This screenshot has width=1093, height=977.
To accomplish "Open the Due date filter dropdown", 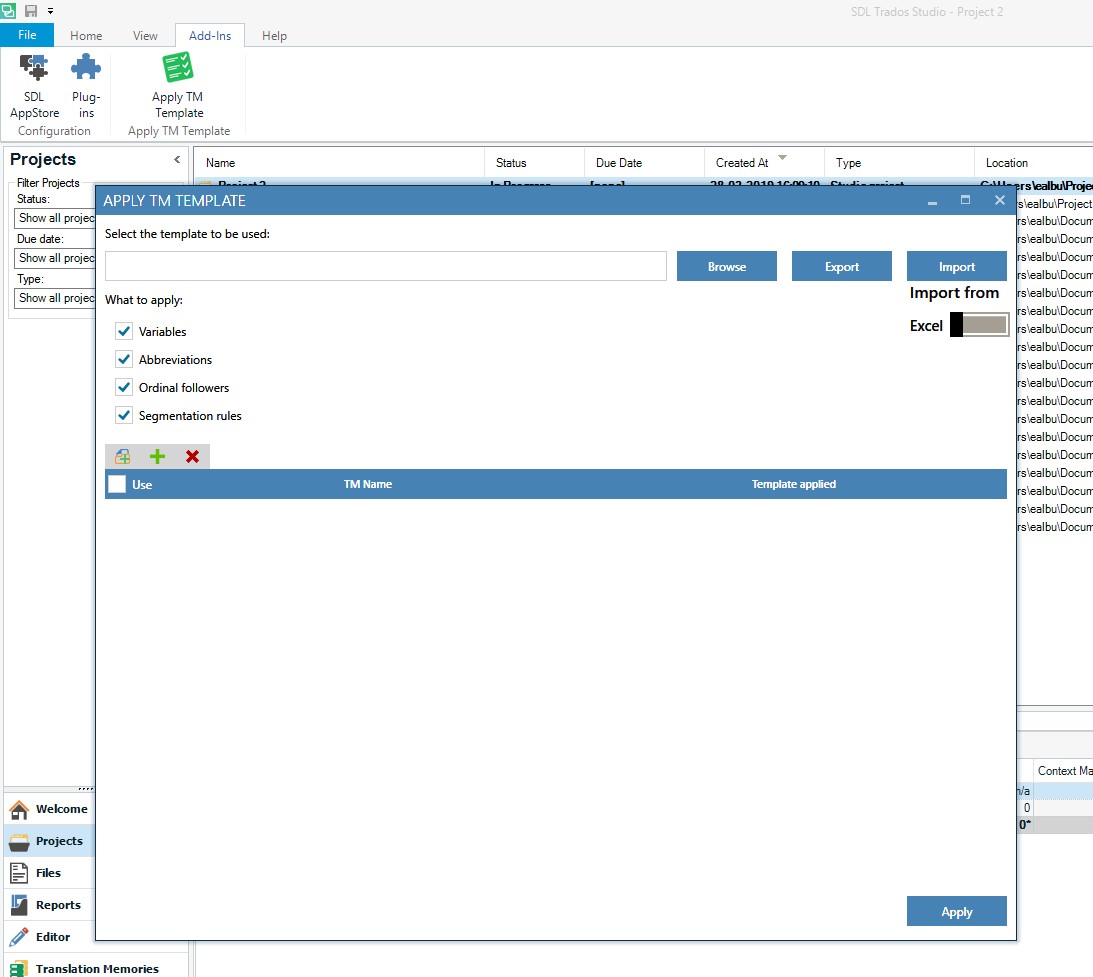I will click(54, 258).
